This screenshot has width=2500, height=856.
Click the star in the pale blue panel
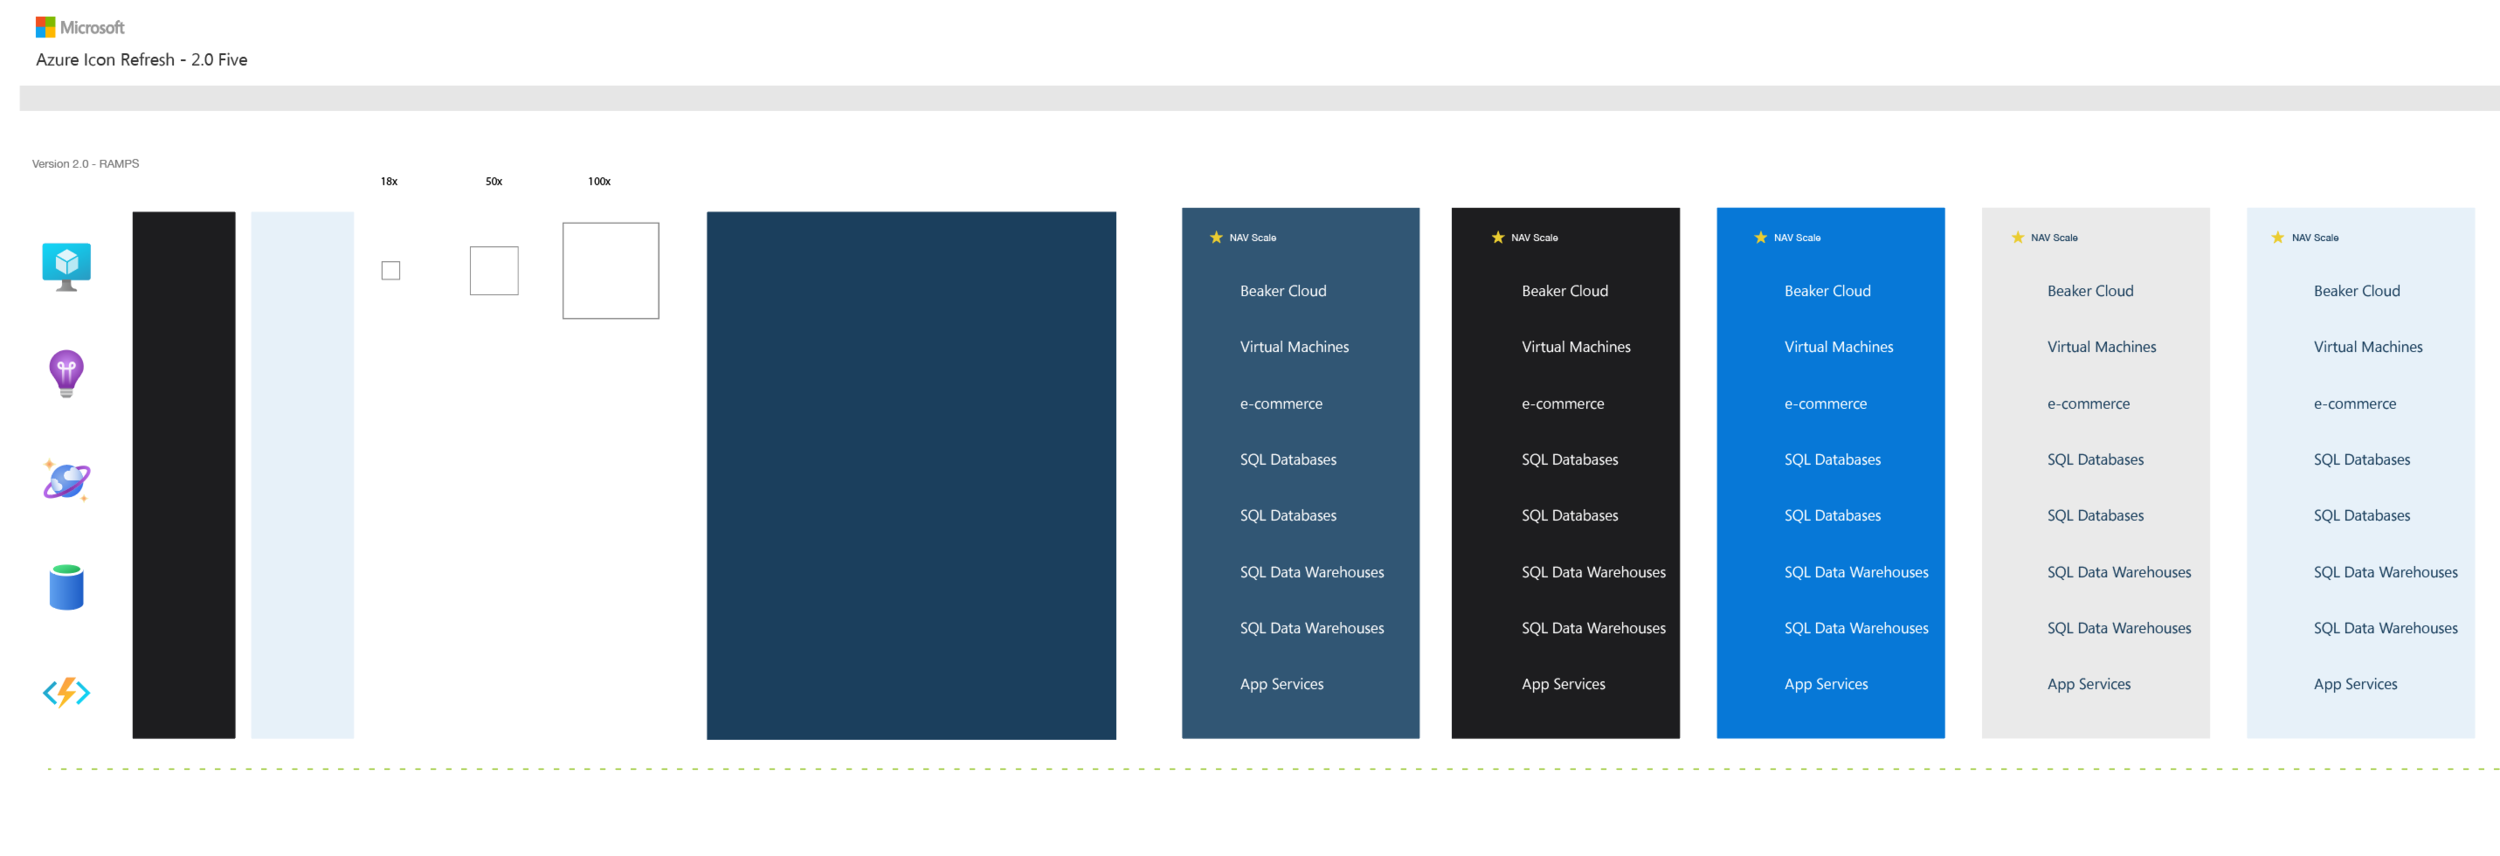point(2278,237)
